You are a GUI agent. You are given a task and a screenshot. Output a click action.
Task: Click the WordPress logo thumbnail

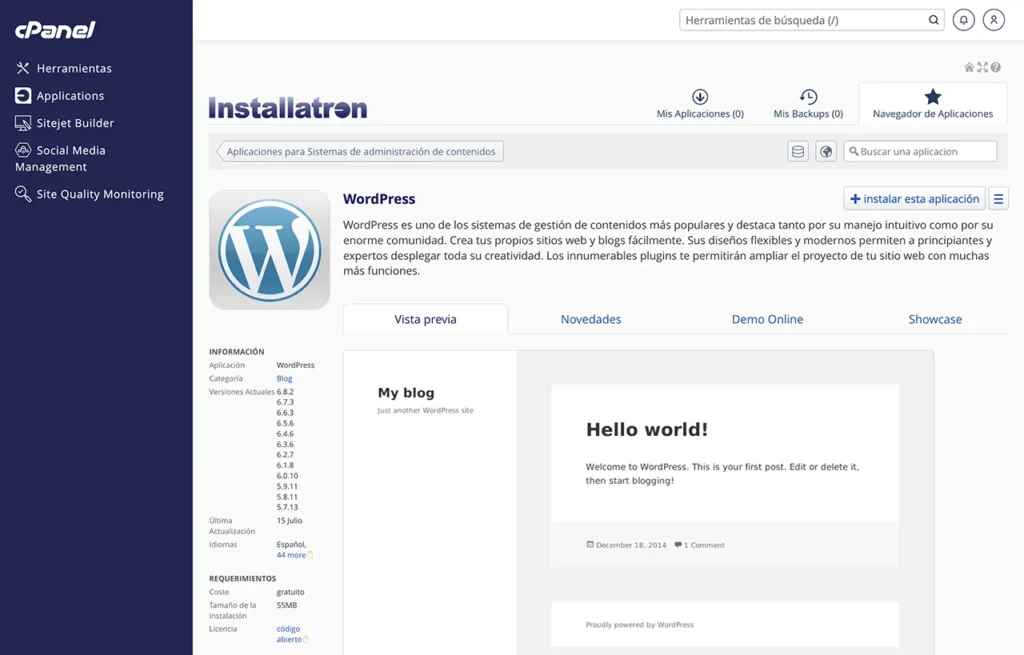click(x=268, y=248)
